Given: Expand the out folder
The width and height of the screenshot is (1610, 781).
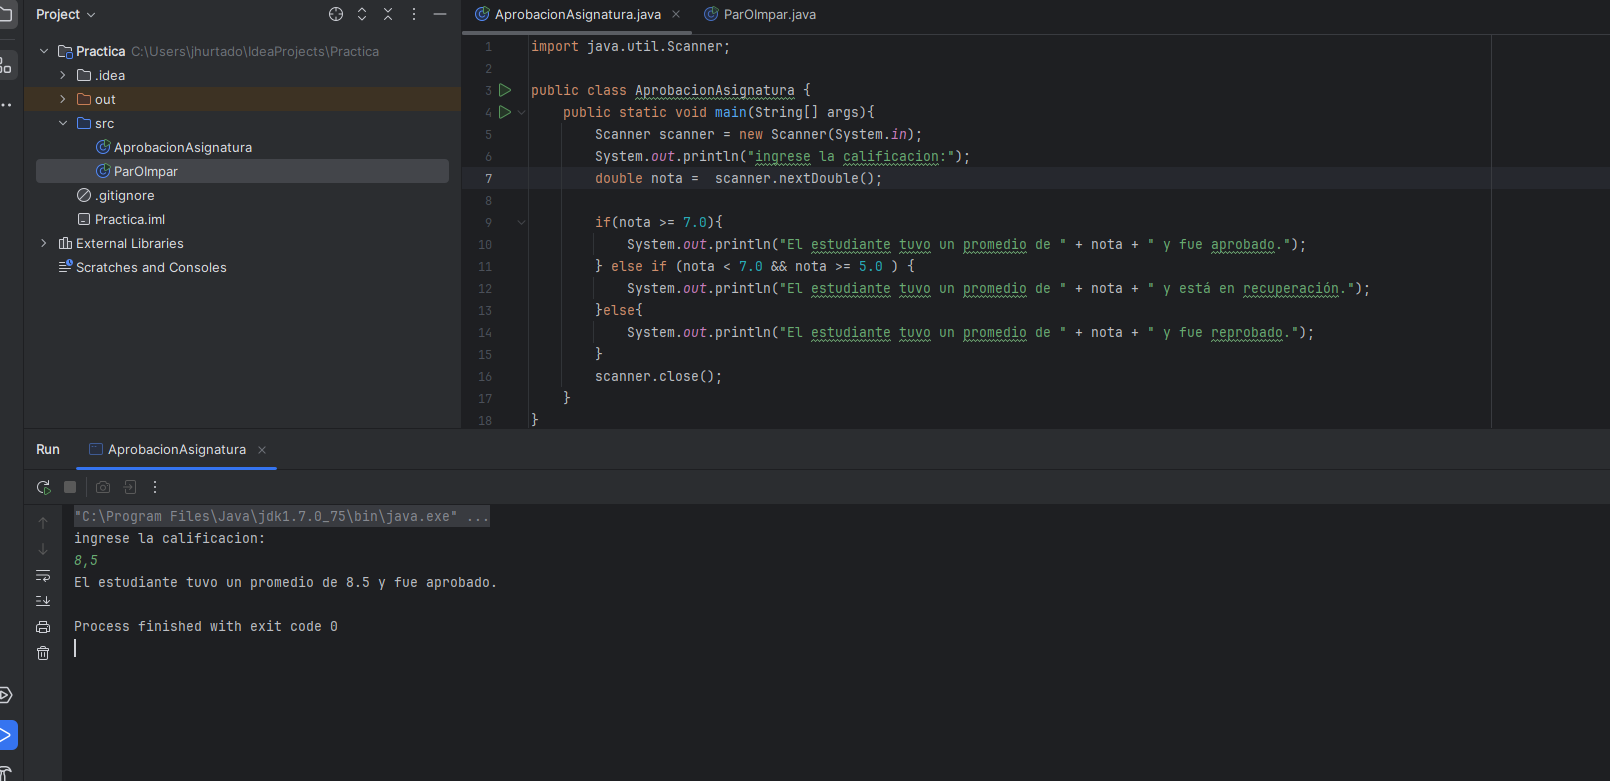Looking at the screenshot, I should coord(62,99).
